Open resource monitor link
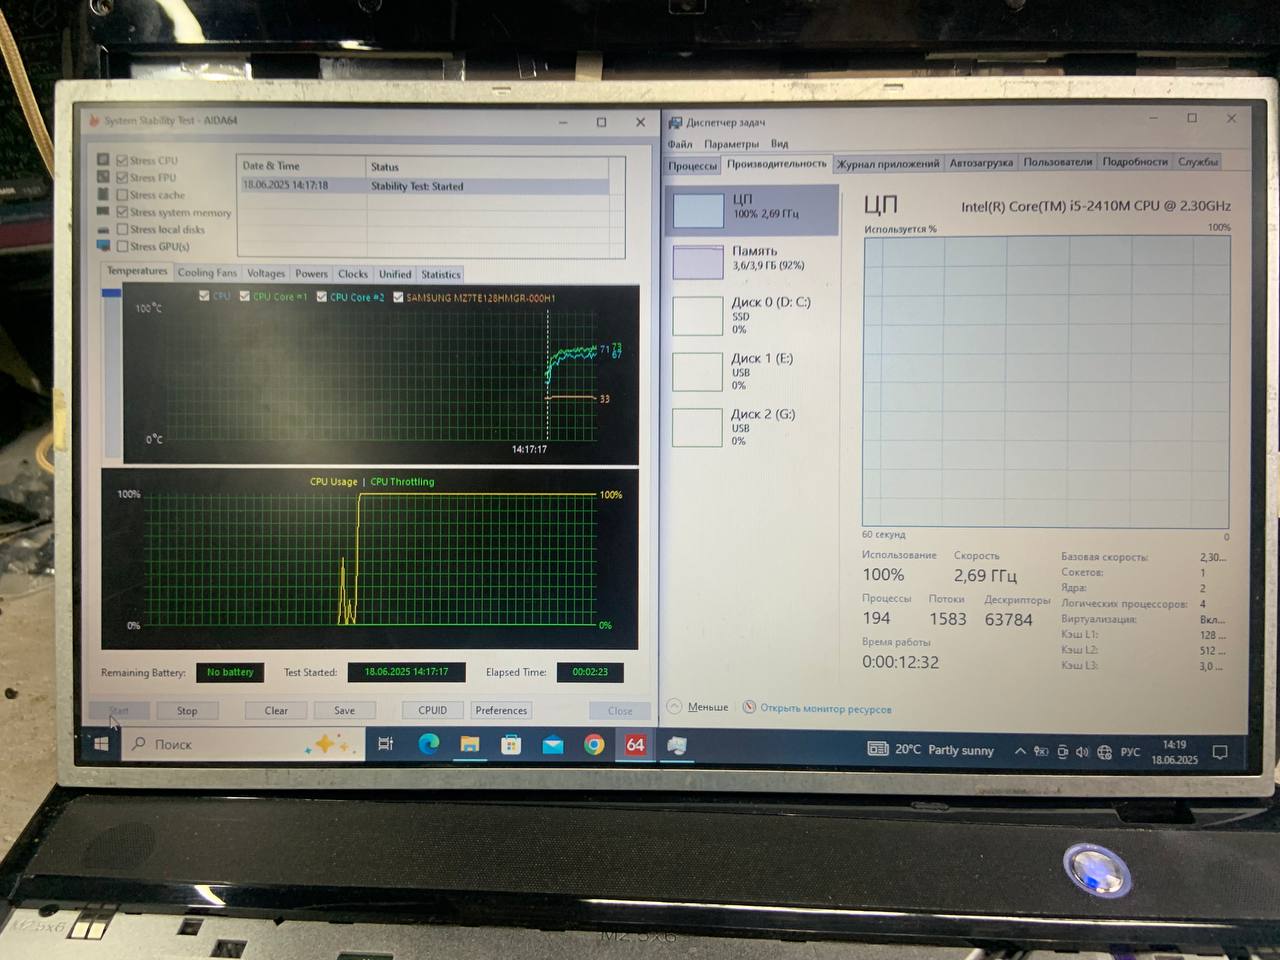1280x960 pixels. pos(825,709)
